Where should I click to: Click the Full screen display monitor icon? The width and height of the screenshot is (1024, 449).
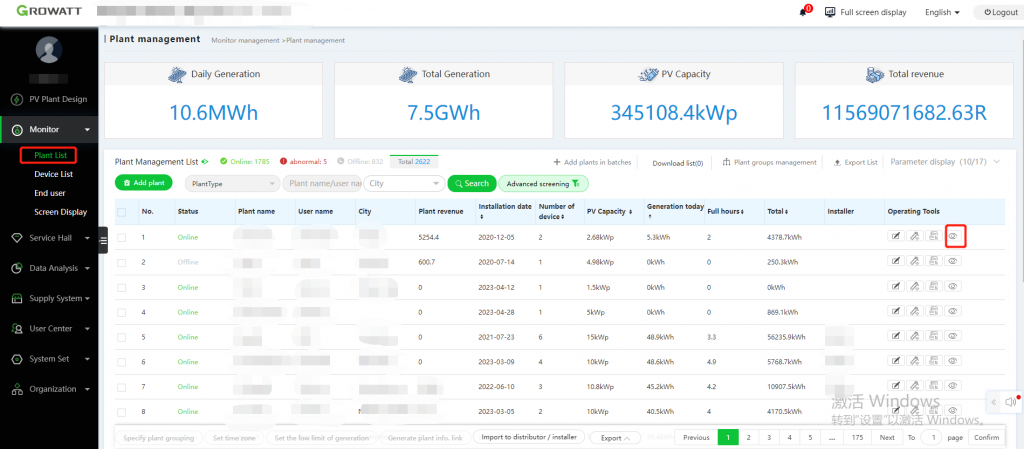tap(830, 12)
